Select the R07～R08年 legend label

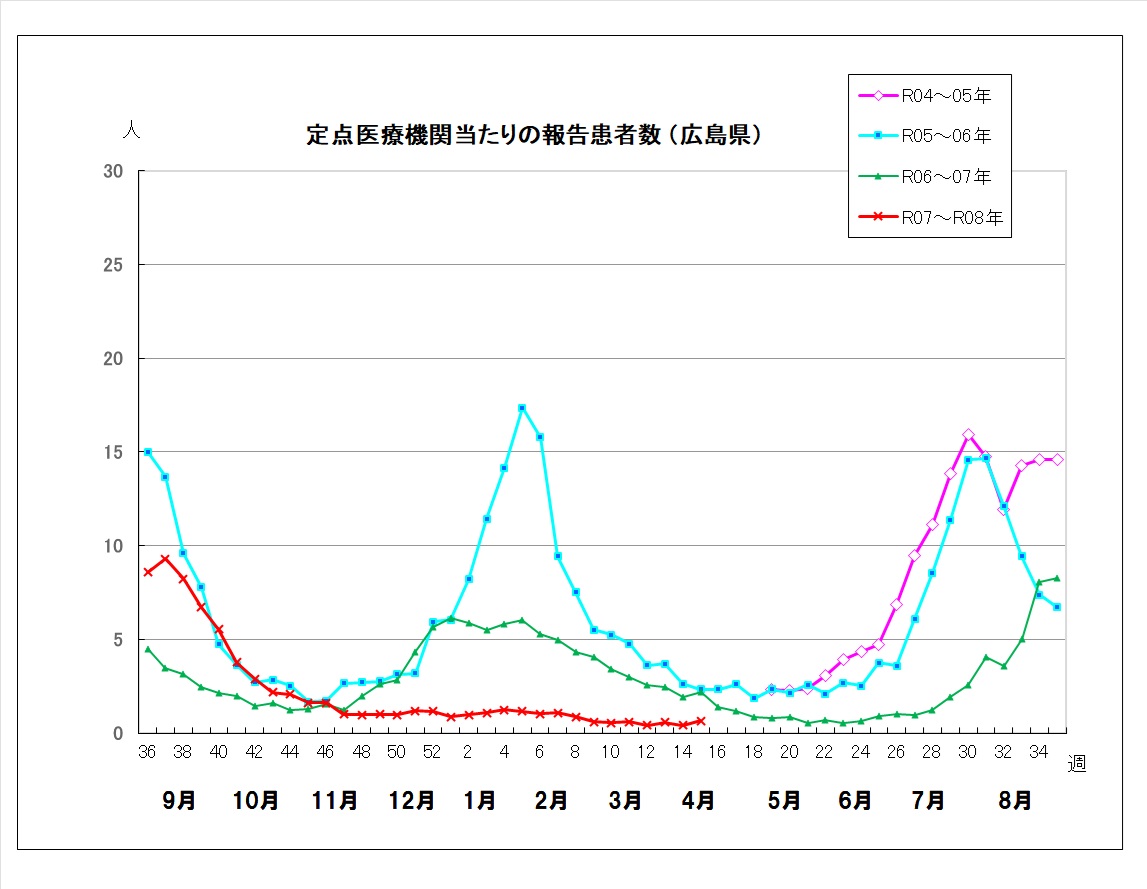point(951,217)
